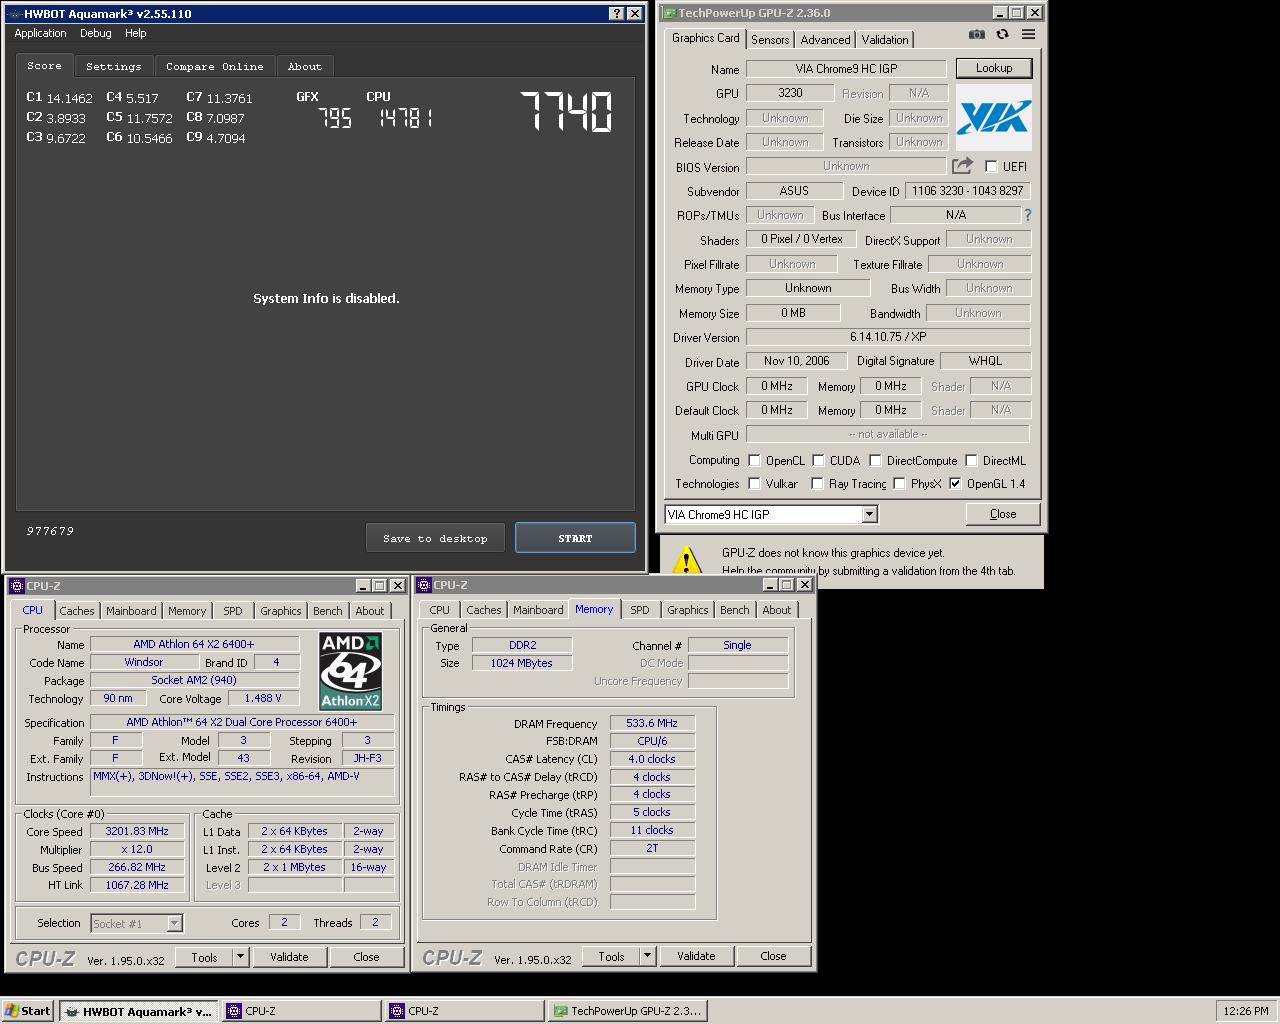Open the GPU-Z hamburger menu
The image size is (1280, 1024).
(x=1028, y=34)
